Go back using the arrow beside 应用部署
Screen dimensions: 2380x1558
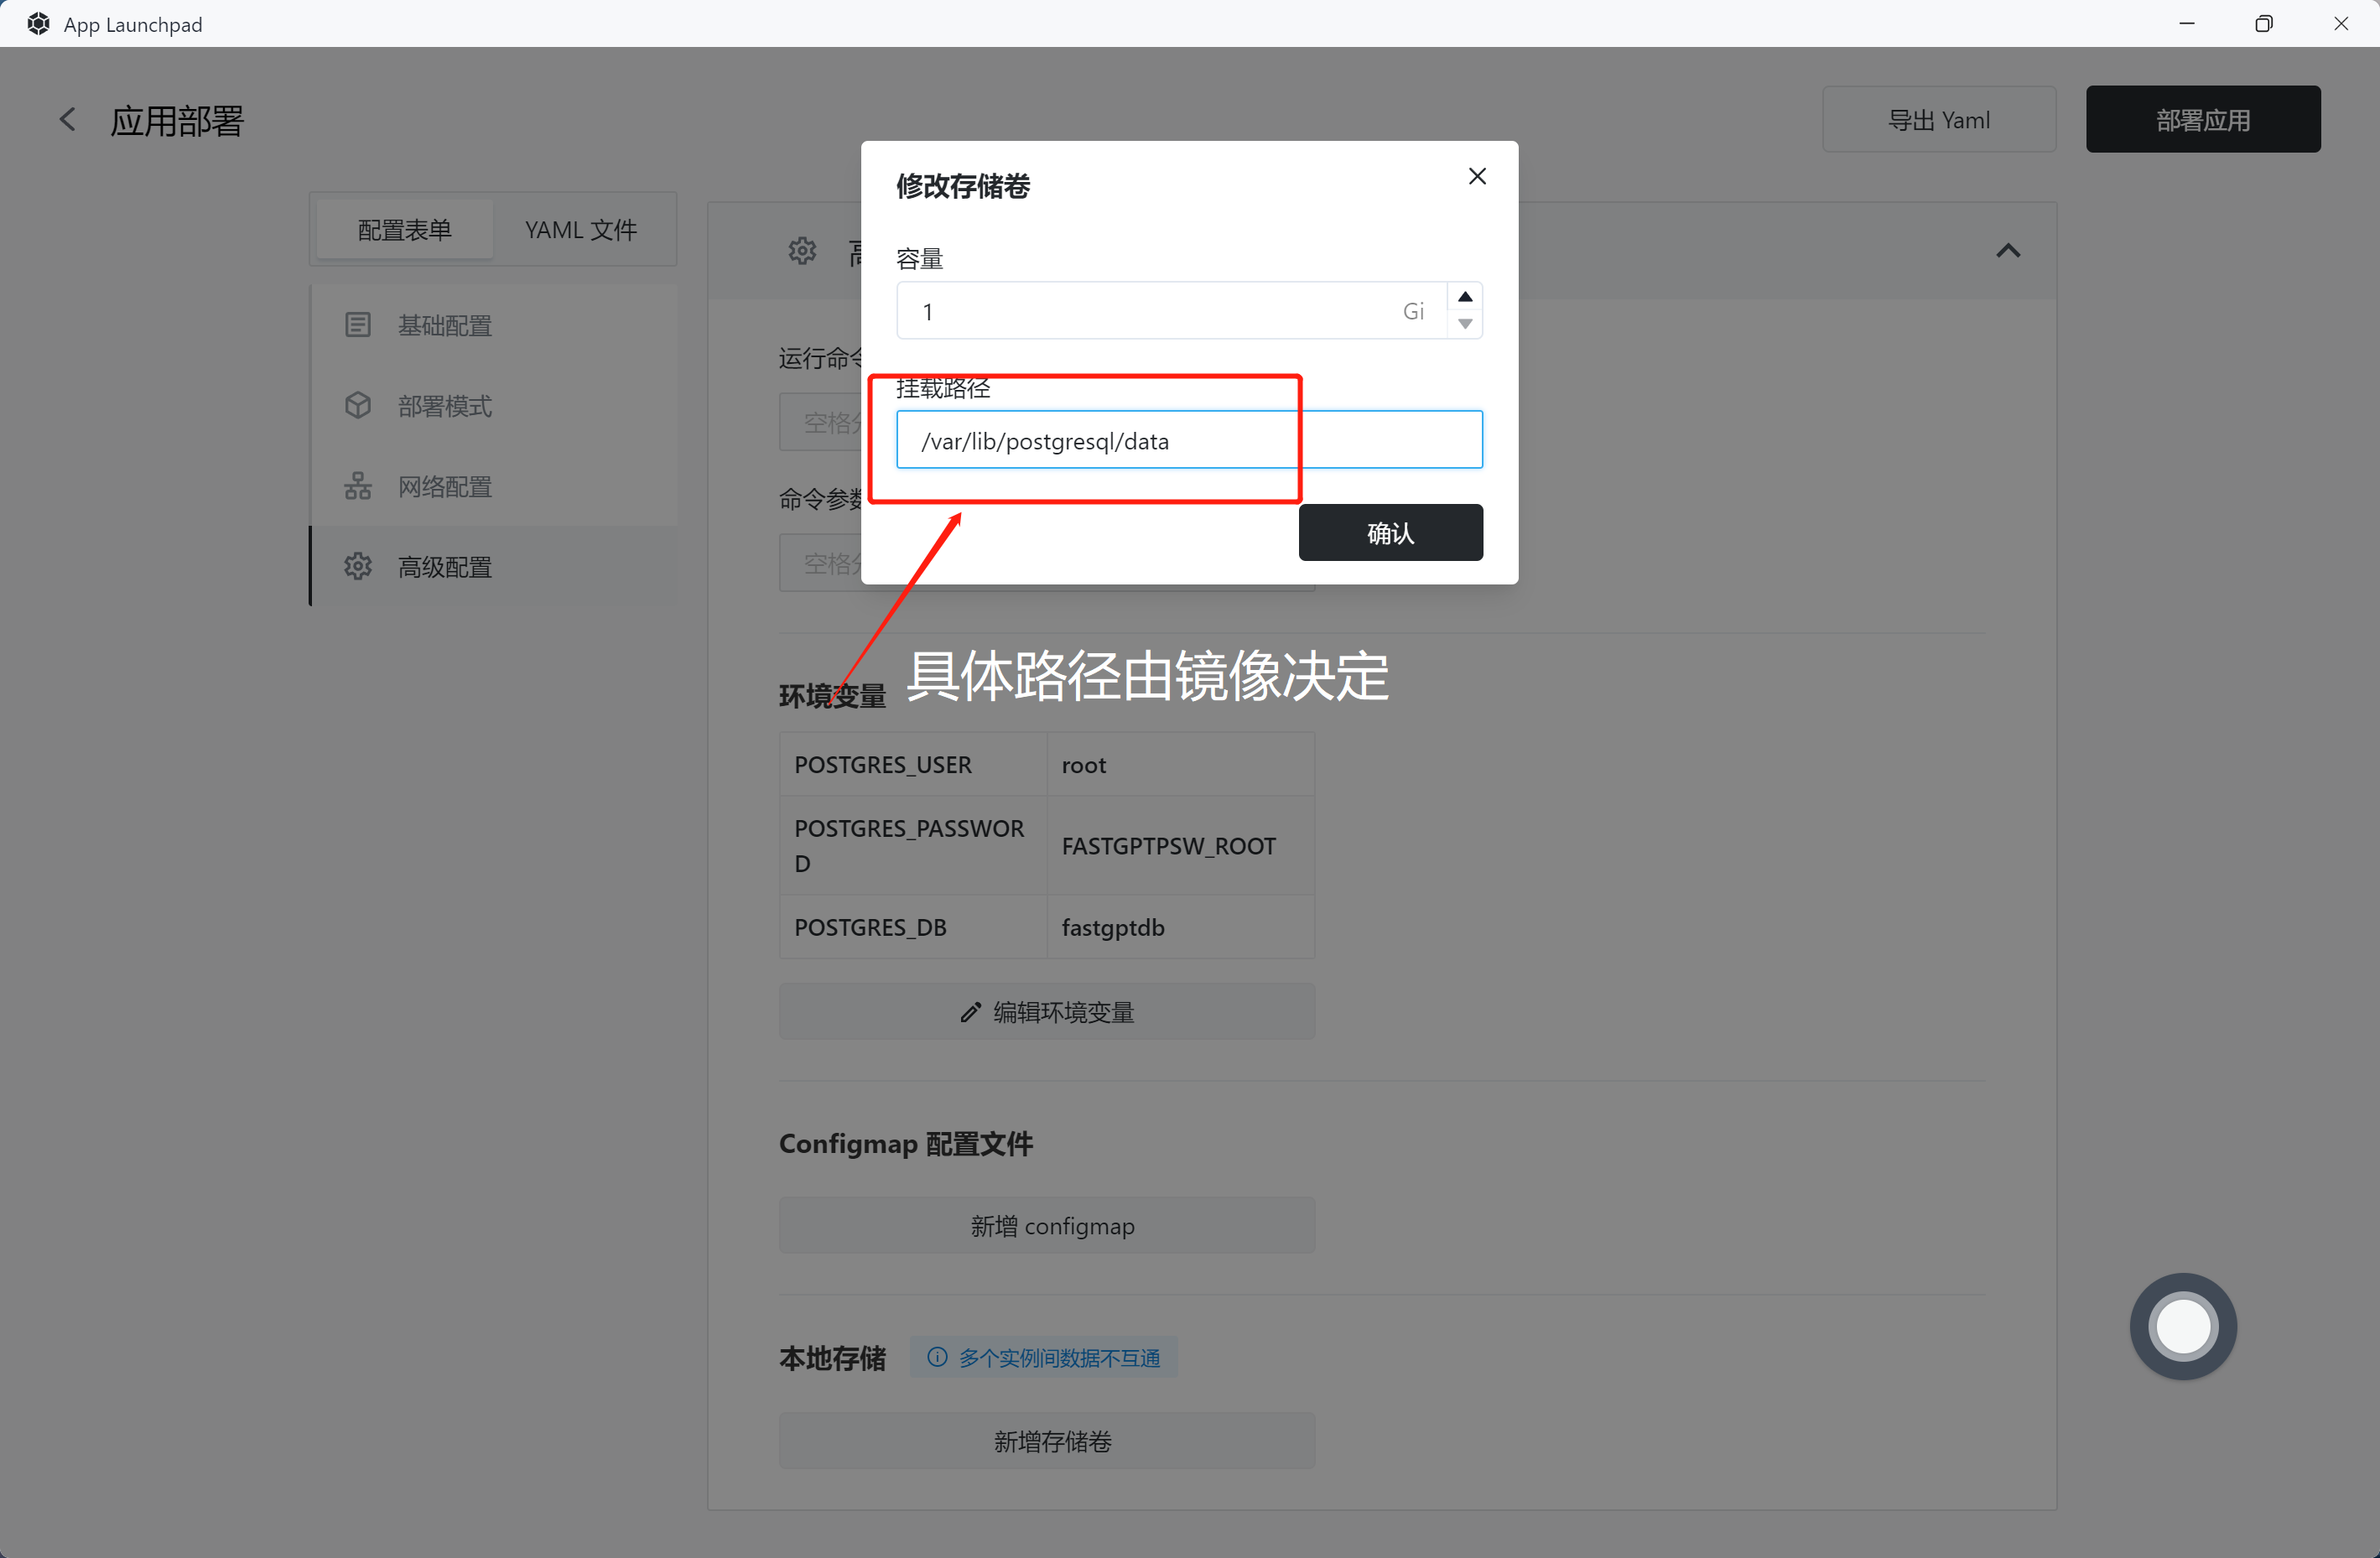[67, 120]
